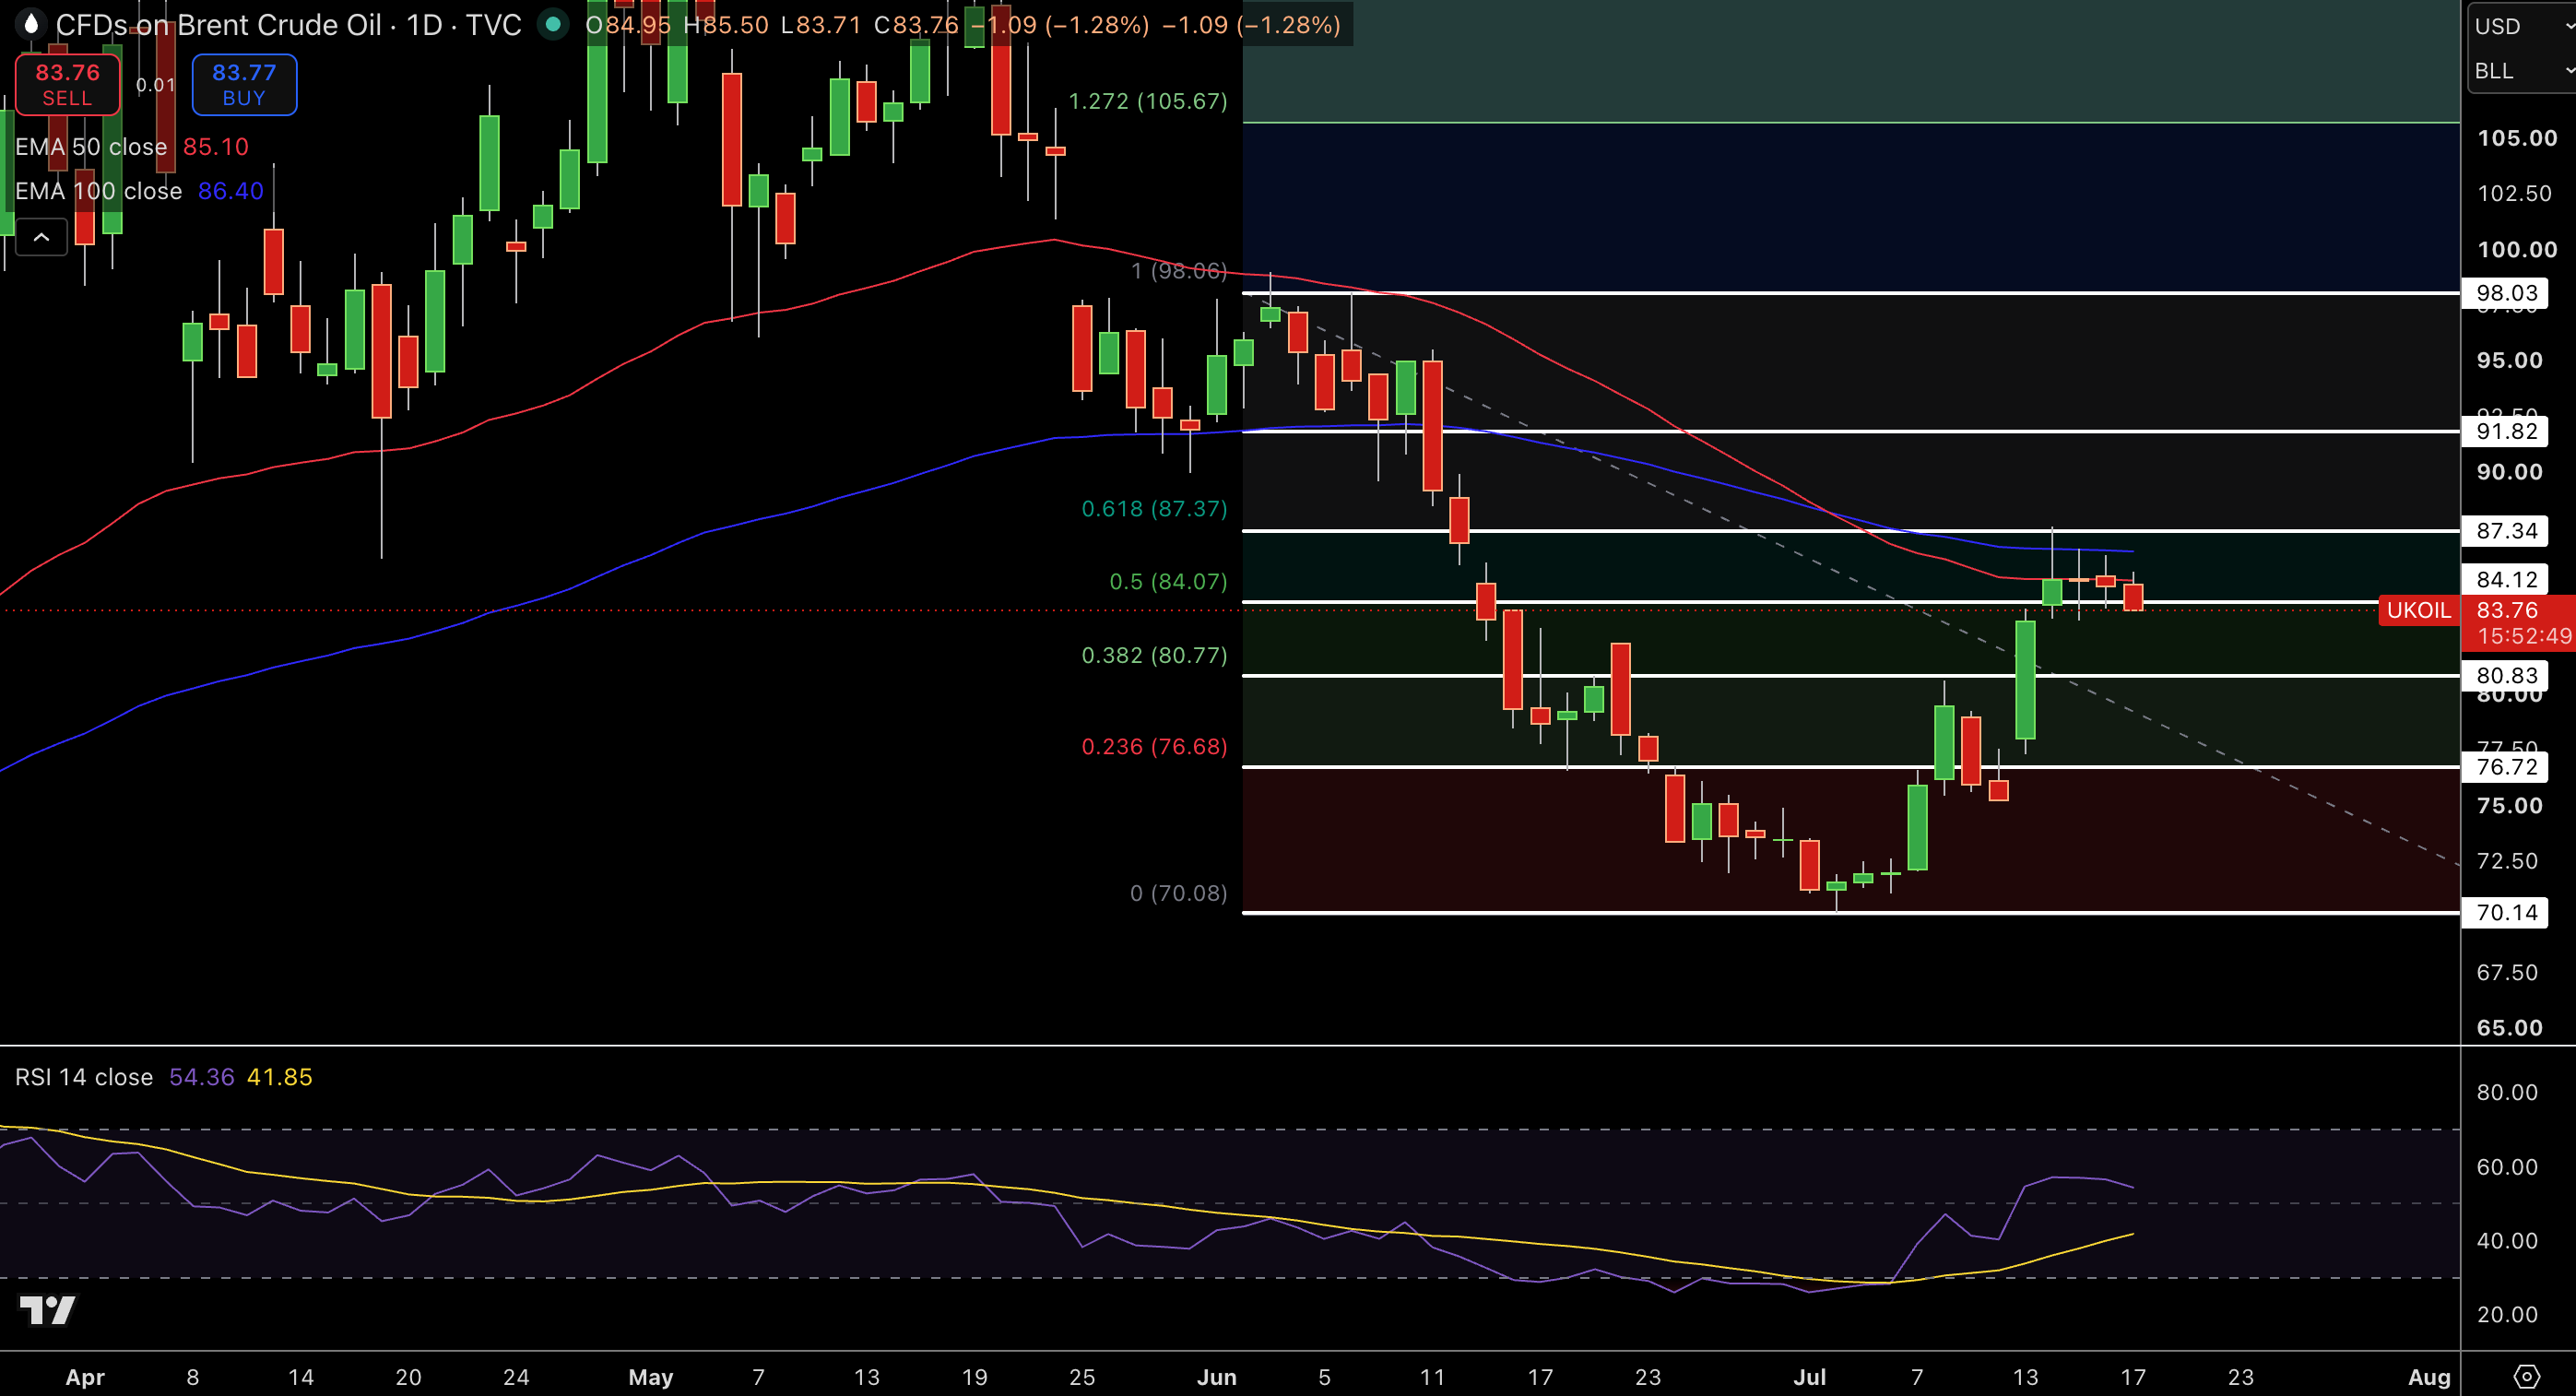Click the 0.5 (84.07) Fibonacci label

point(1168,581)
